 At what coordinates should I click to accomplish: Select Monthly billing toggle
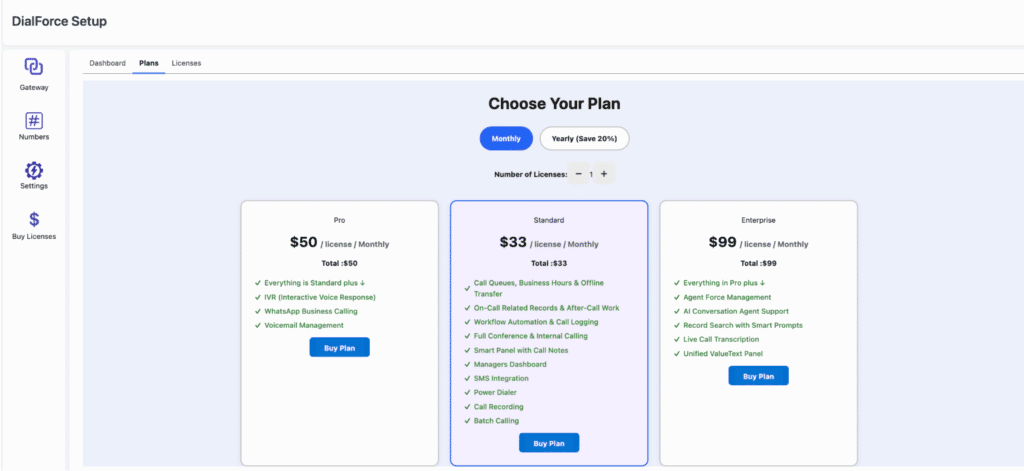coord(506,138)
